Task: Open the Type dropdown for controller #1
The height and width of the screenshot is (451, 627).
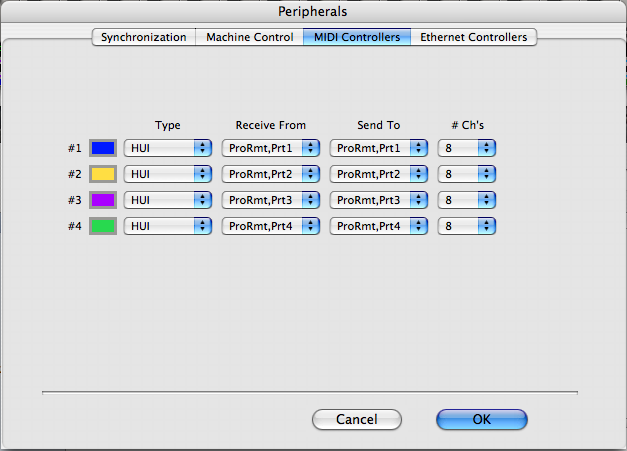Action: 168,148
